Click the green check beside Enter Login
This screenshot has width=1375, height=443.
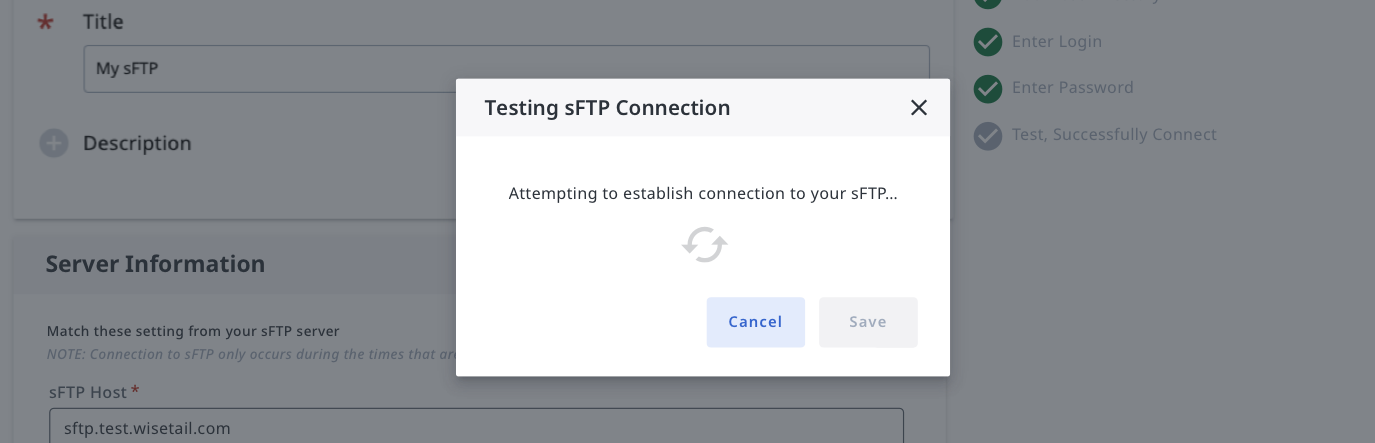(988, 42)
